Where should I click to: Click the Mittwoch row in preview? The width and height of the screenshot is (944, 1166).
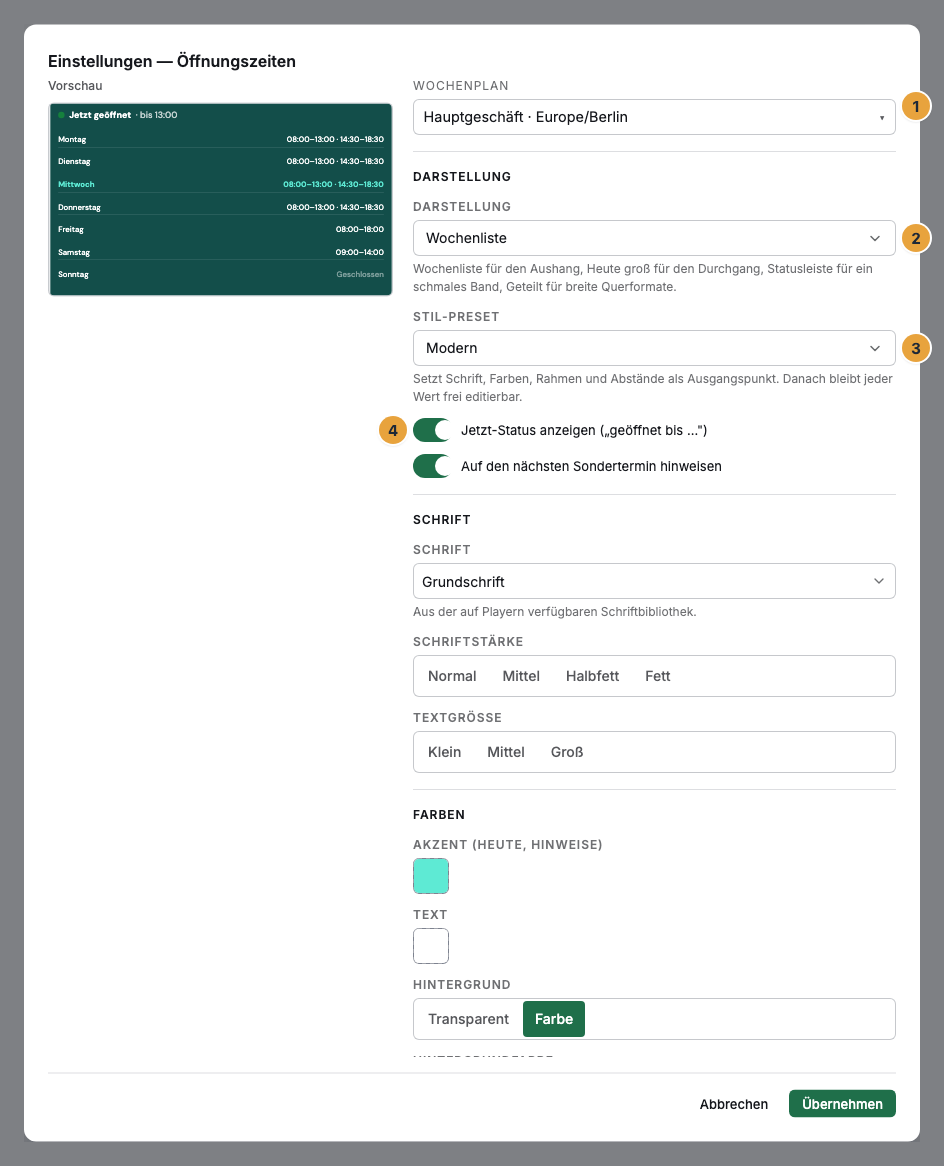coord(221,184)
